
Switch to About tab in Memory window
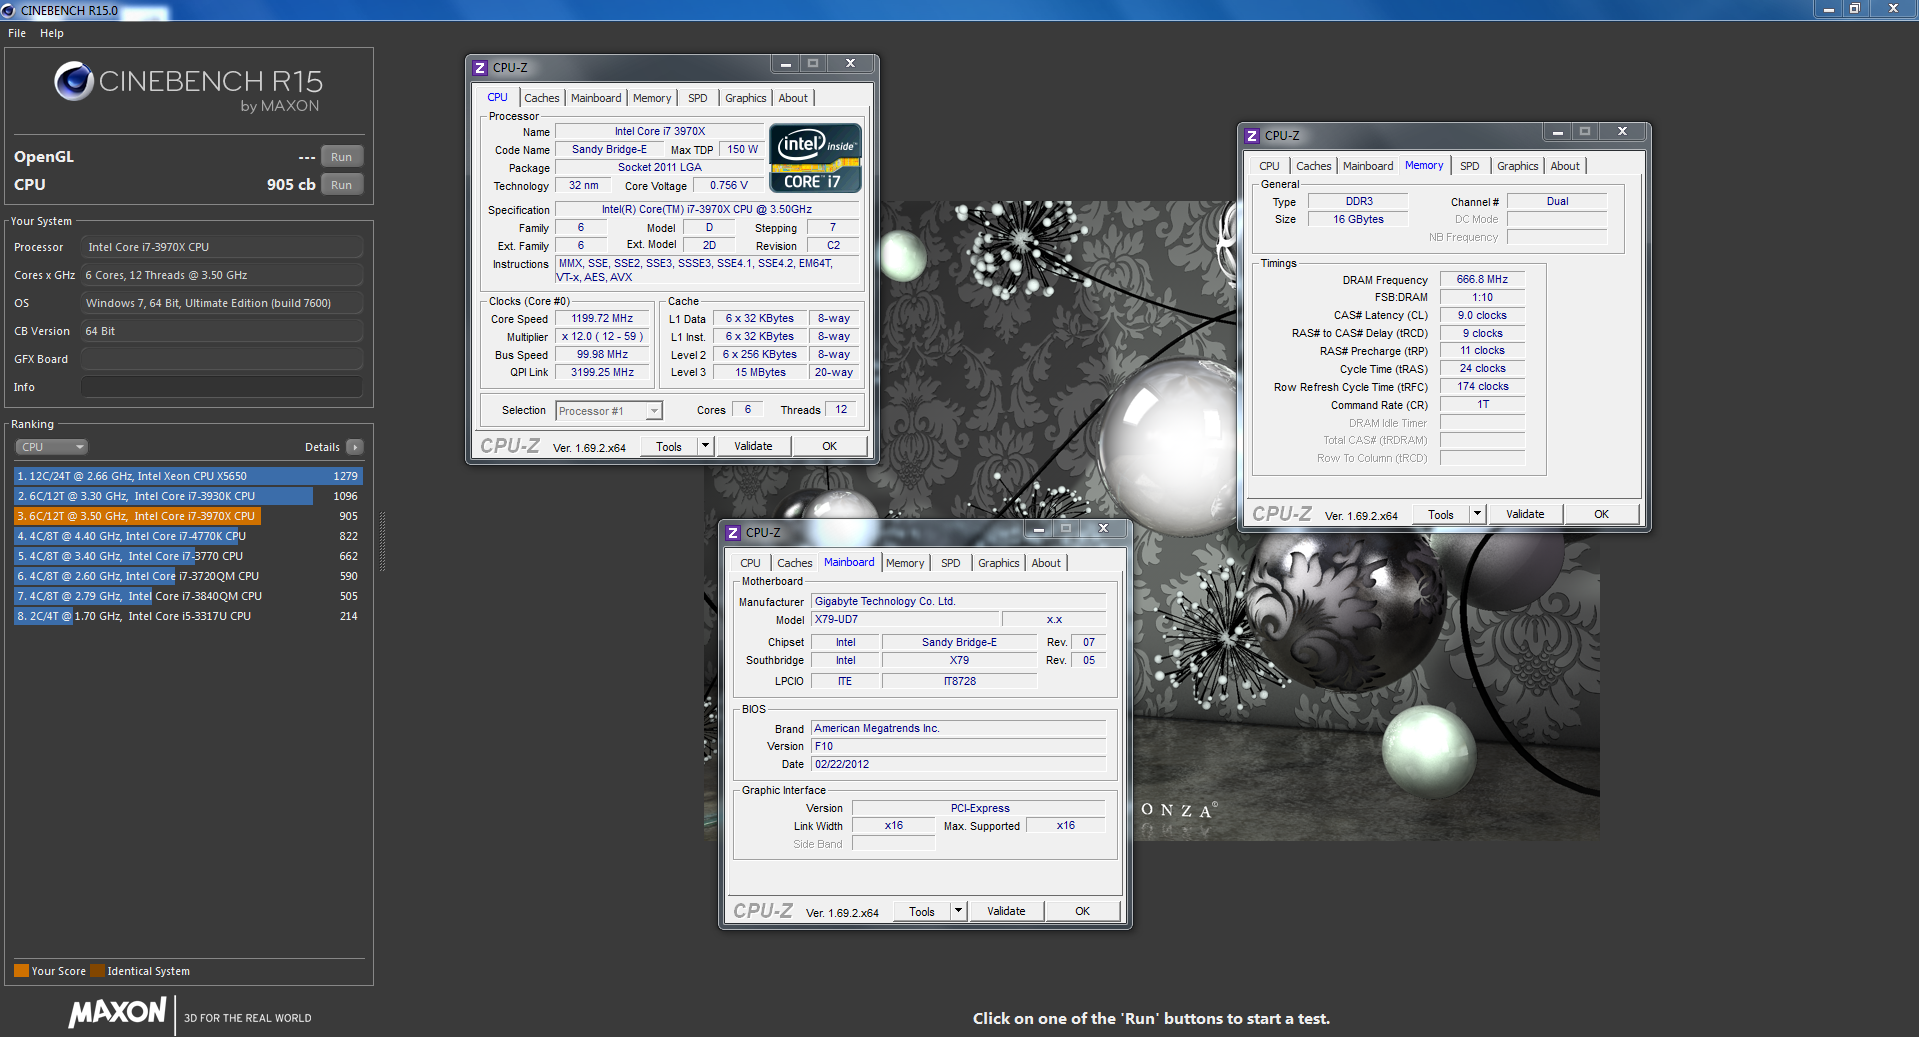click(1565, 166)
